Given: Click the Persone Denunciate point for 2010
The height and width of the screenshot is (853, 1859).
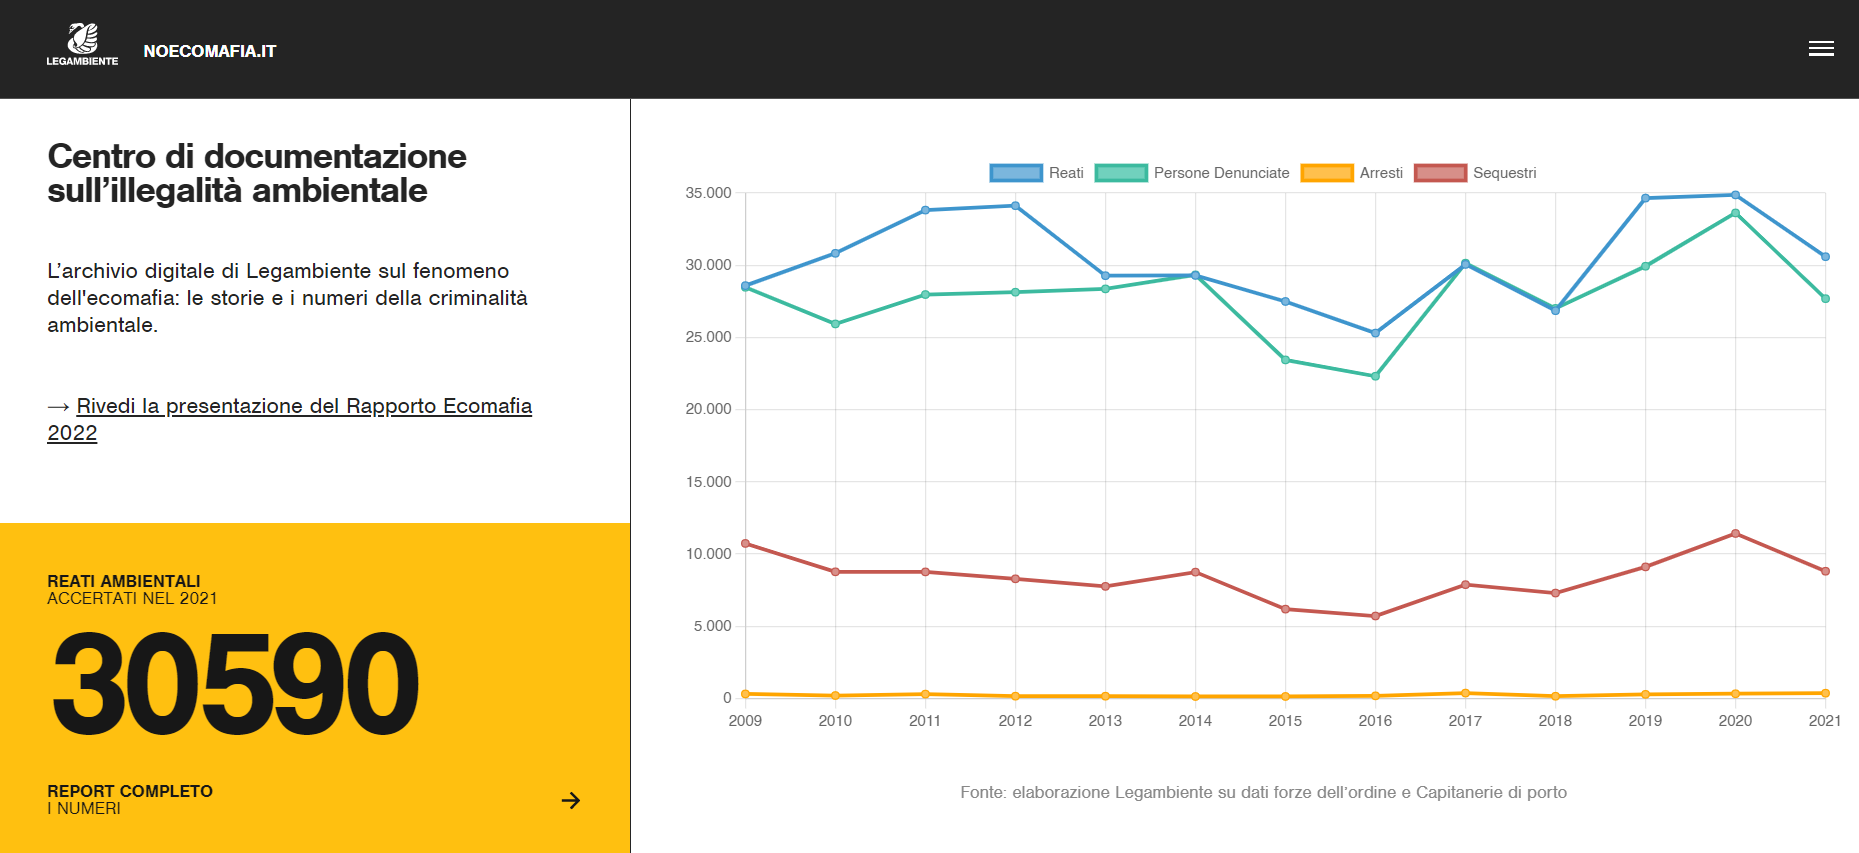Looking at the screenshot, I should pos(835,324).
